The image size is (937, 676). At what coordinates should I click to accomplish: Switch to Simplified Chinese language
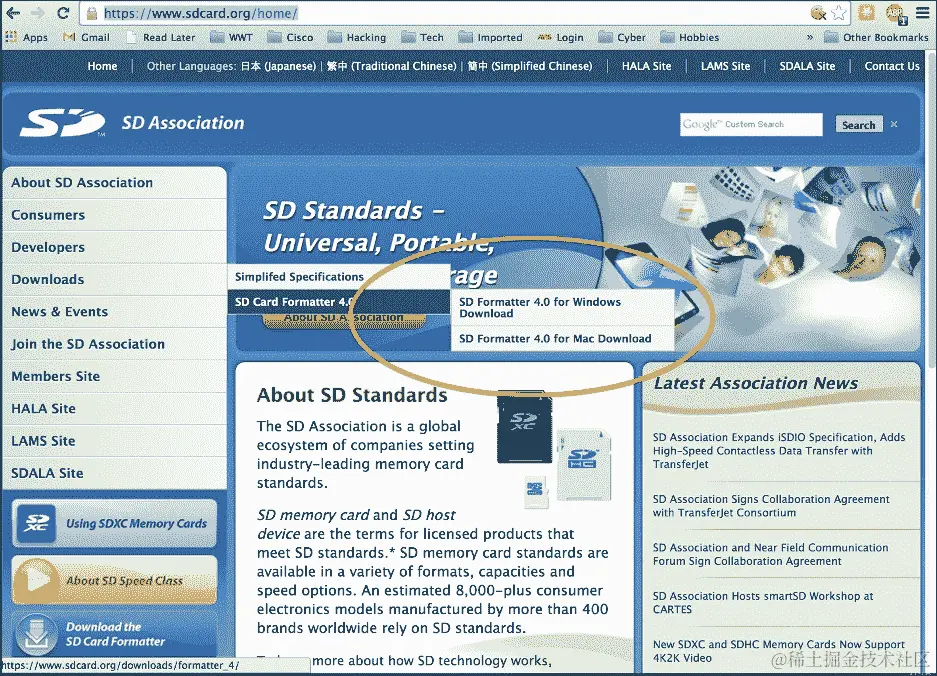529,66
